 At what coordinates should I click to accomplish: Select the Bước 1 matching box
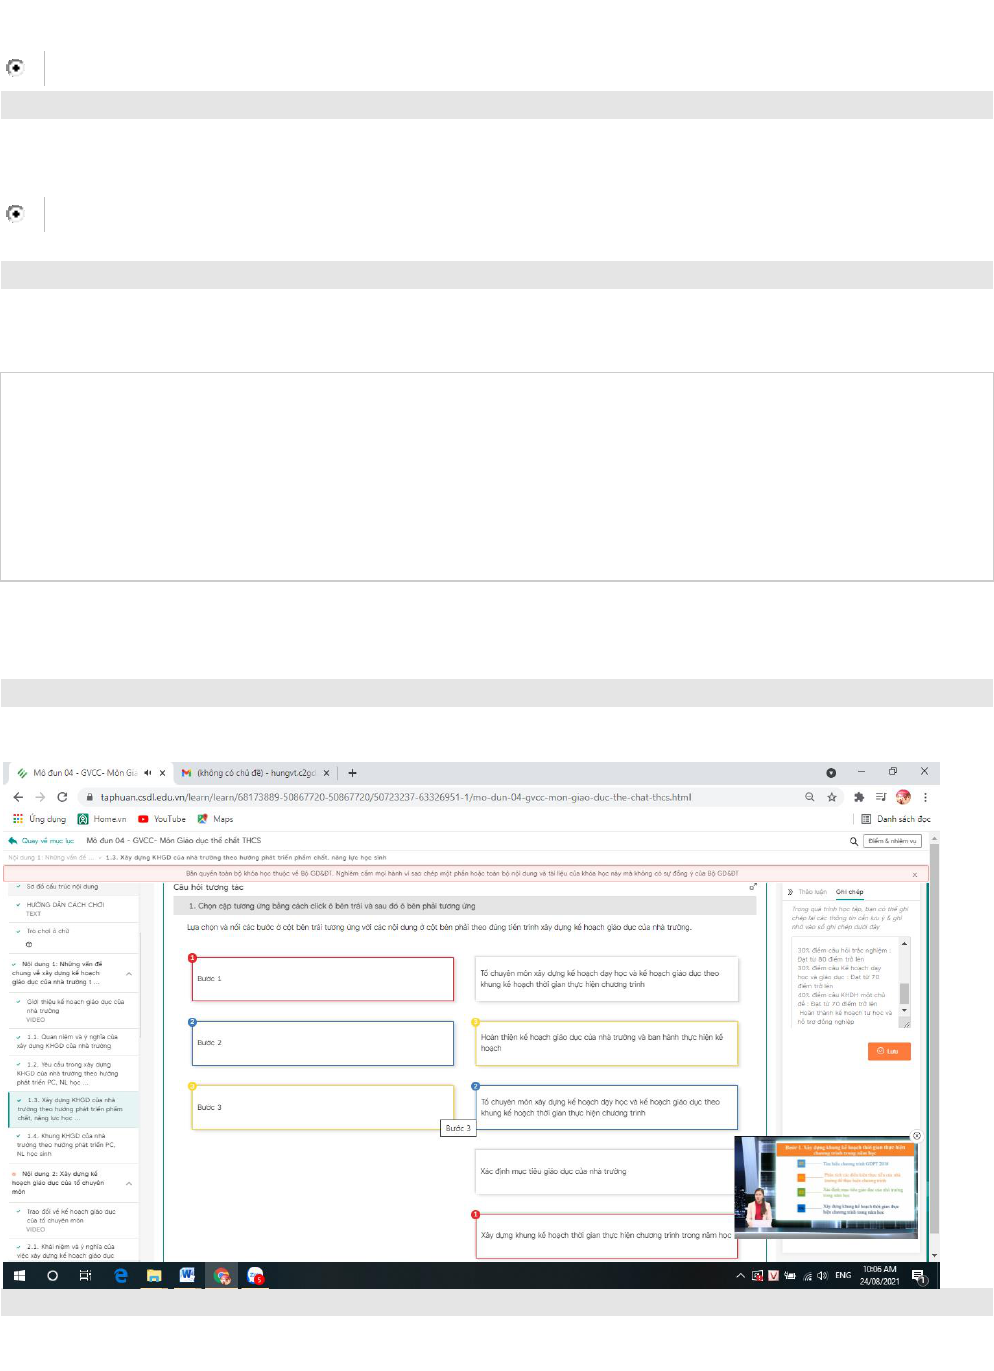tap(322, 978)
